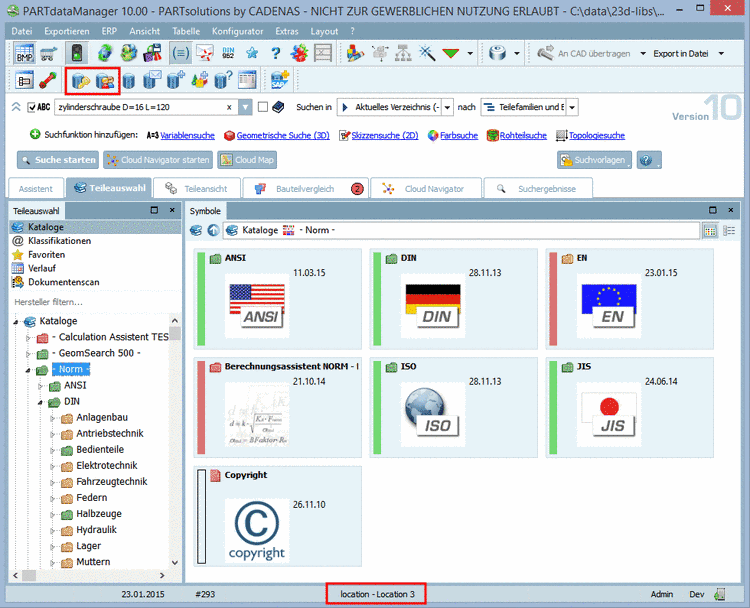The height and width of the screenshot is (608, 750).
Task: Expand the Anlagenbau tree node
Action: [x=53, y=418]
